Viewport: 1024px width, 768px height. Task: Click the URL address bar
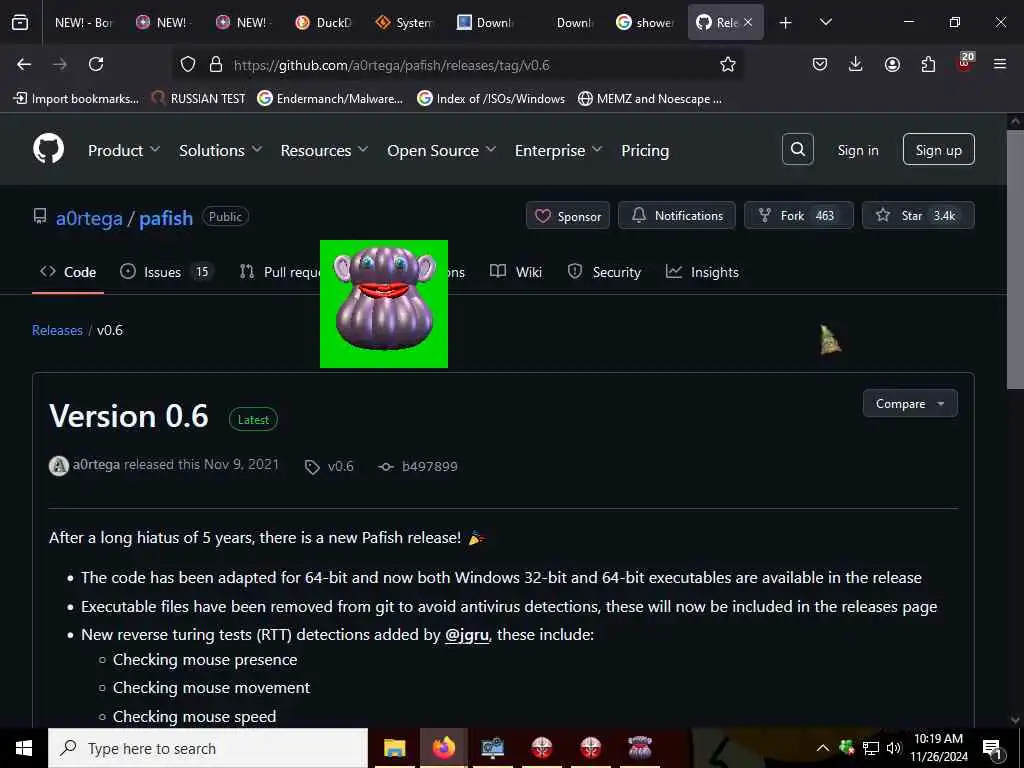point(457,65)
